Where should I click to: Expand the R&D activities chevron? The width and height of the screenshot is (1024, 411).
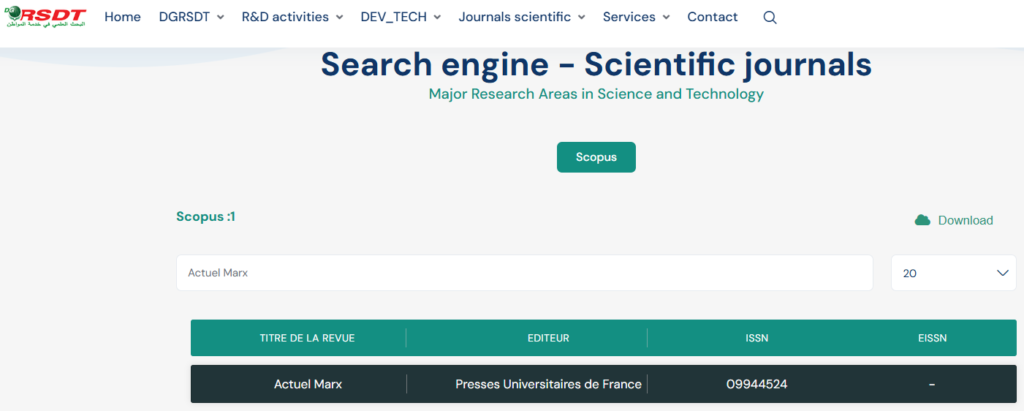click(339, 18)
